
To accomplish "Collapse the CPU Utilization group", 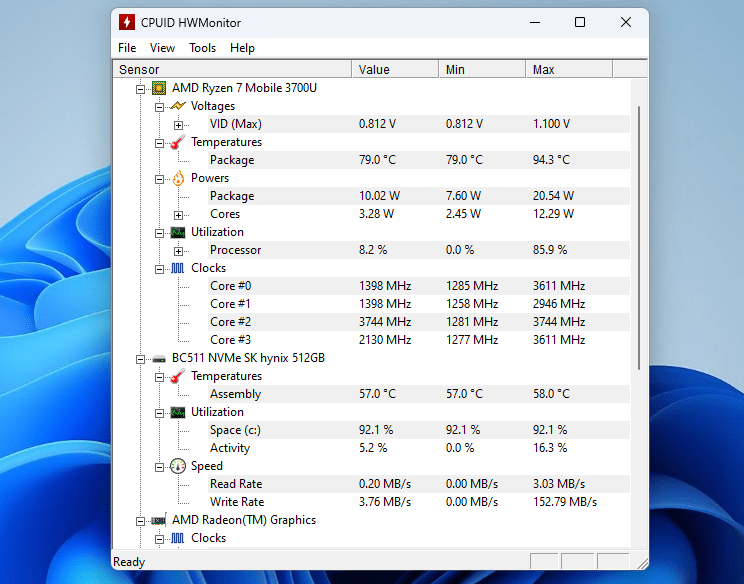I will pyautogui.click(x=159, y=233).
